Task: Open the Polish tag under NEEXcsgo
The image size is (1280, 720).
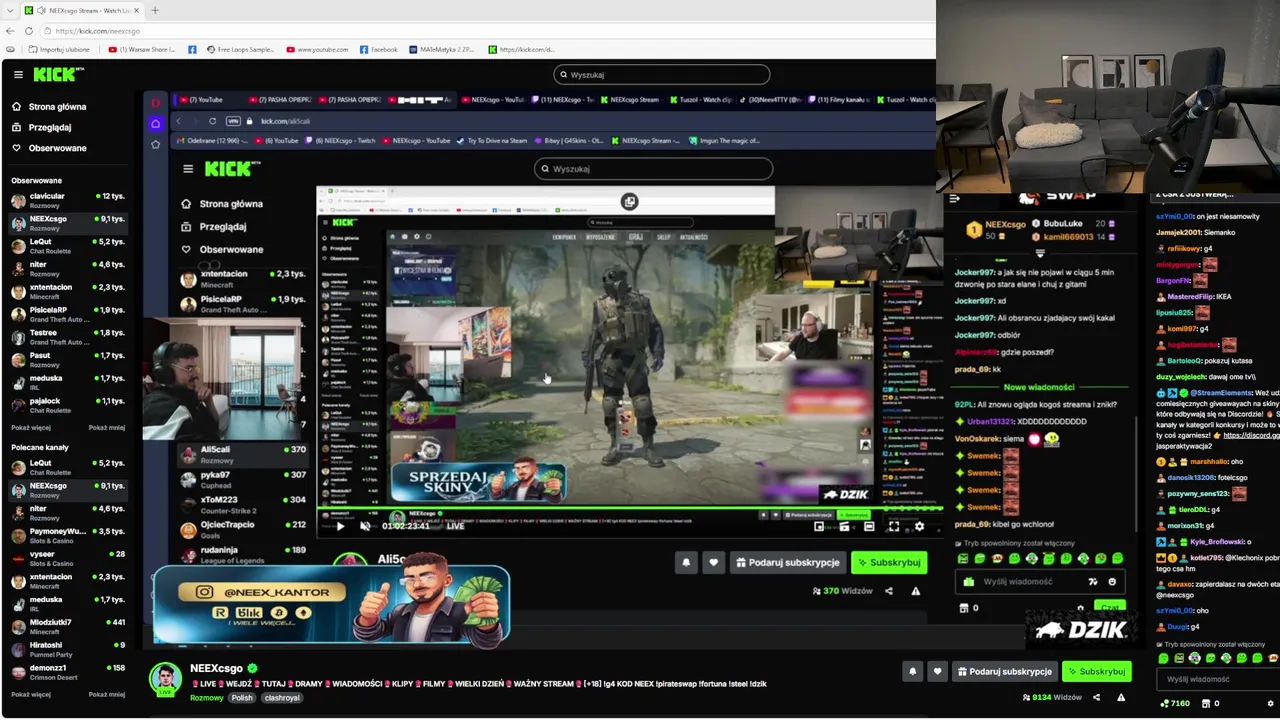Action: [x=243, y=698]
